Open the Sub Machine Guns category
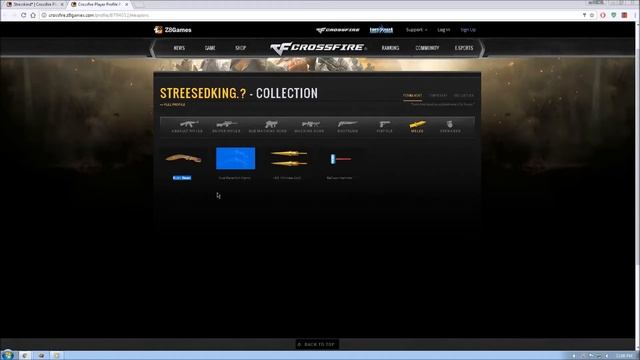The image size is (640, 360). click(268, 126)
